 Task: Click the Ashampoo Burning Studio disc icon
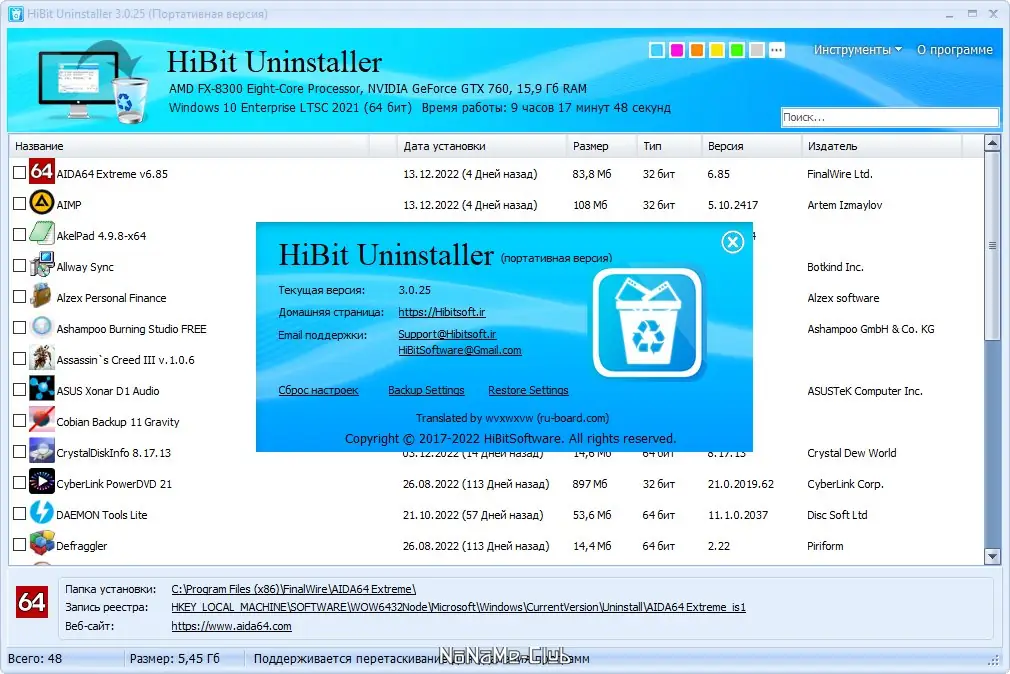click(42, 327)
